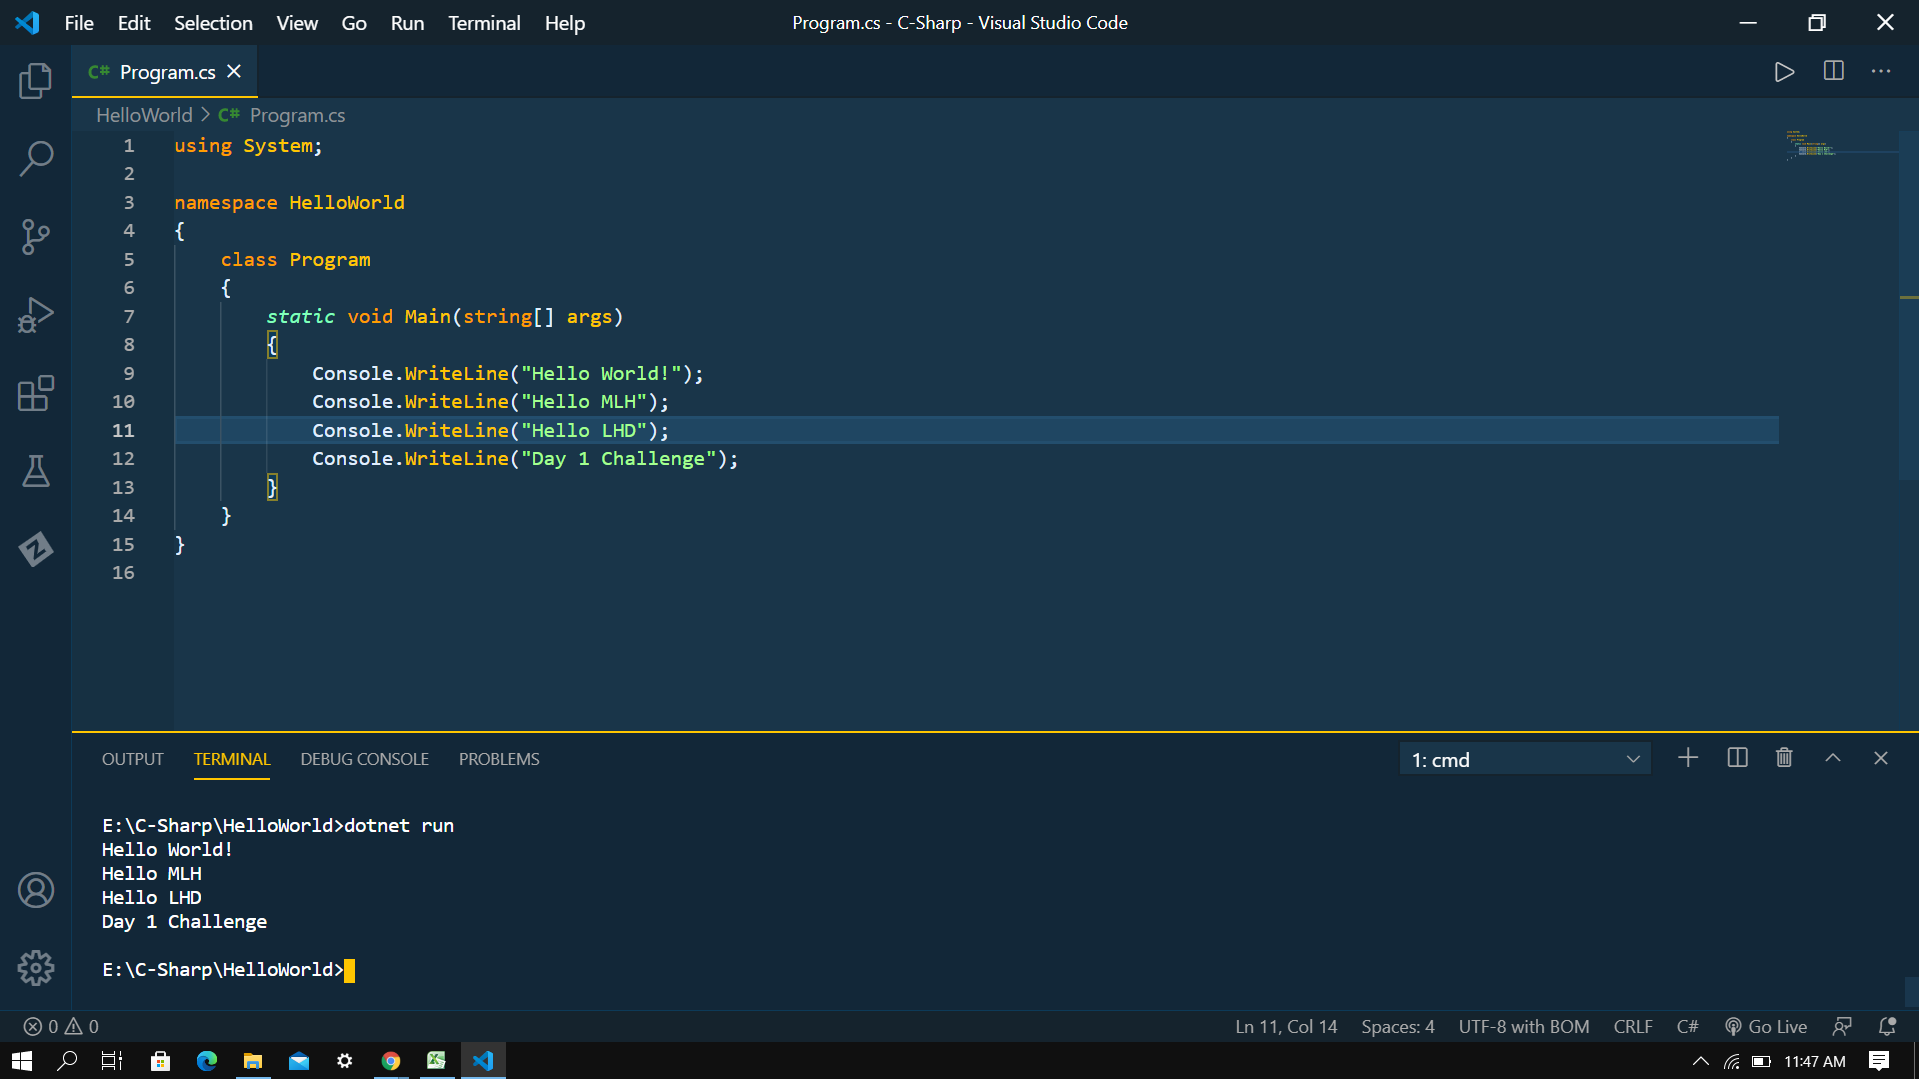
Task: Change encoding via UTF-8 with BOM
Action: (1523, 1026)
